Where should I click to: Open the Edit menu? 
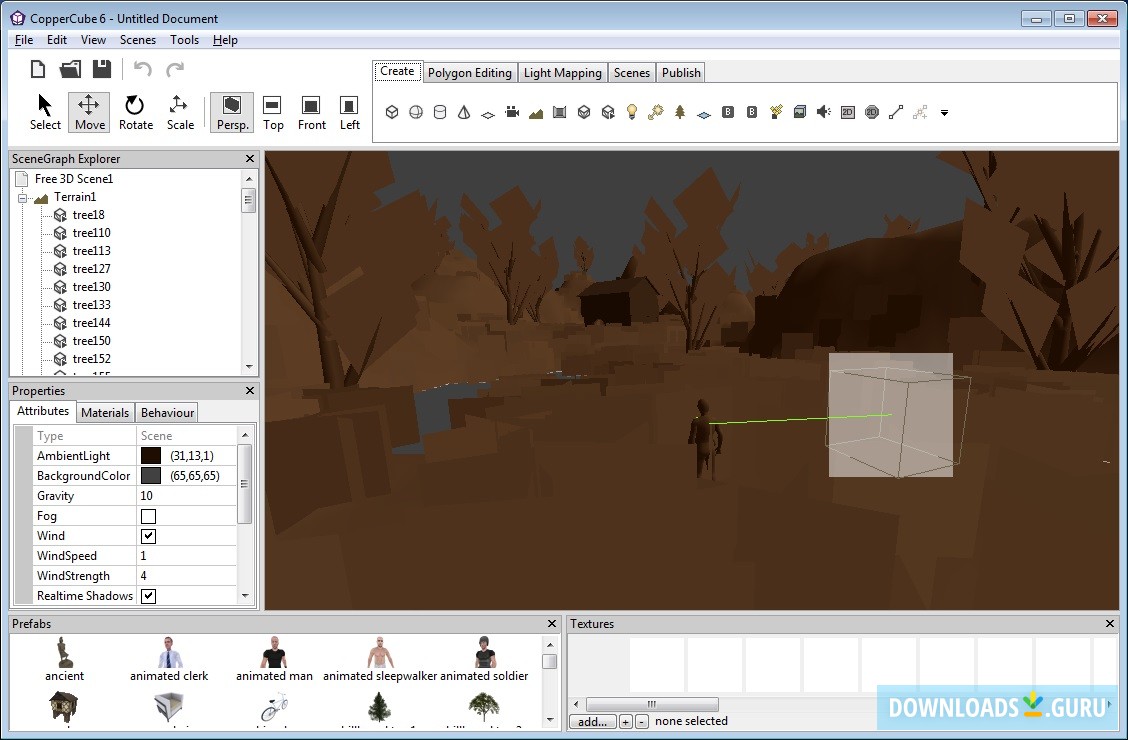[x=57, y=40]
